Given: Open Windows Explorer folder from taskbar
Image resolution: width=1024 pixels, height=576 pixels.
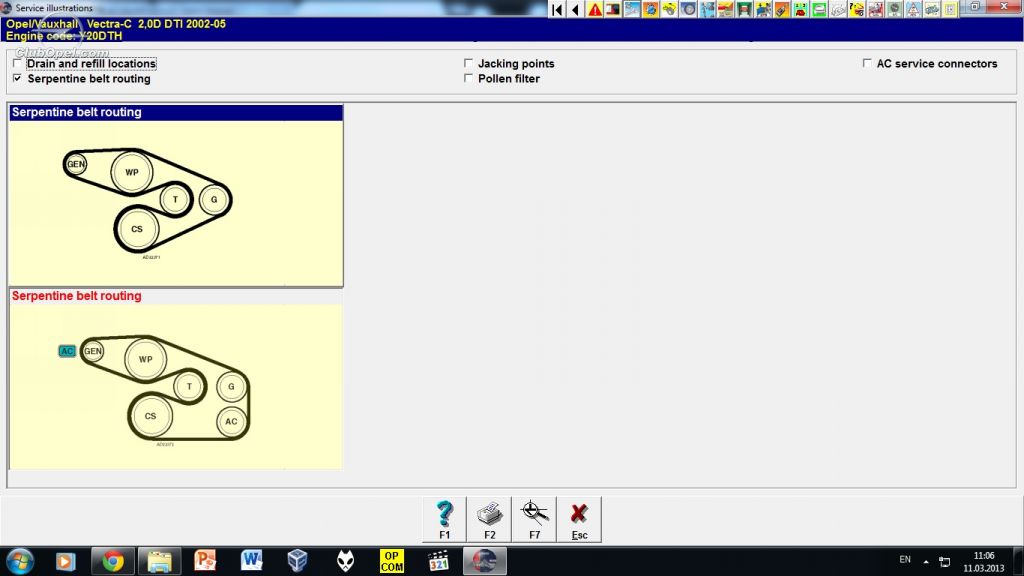Looking at the screenshot, I should pos(159,561).
